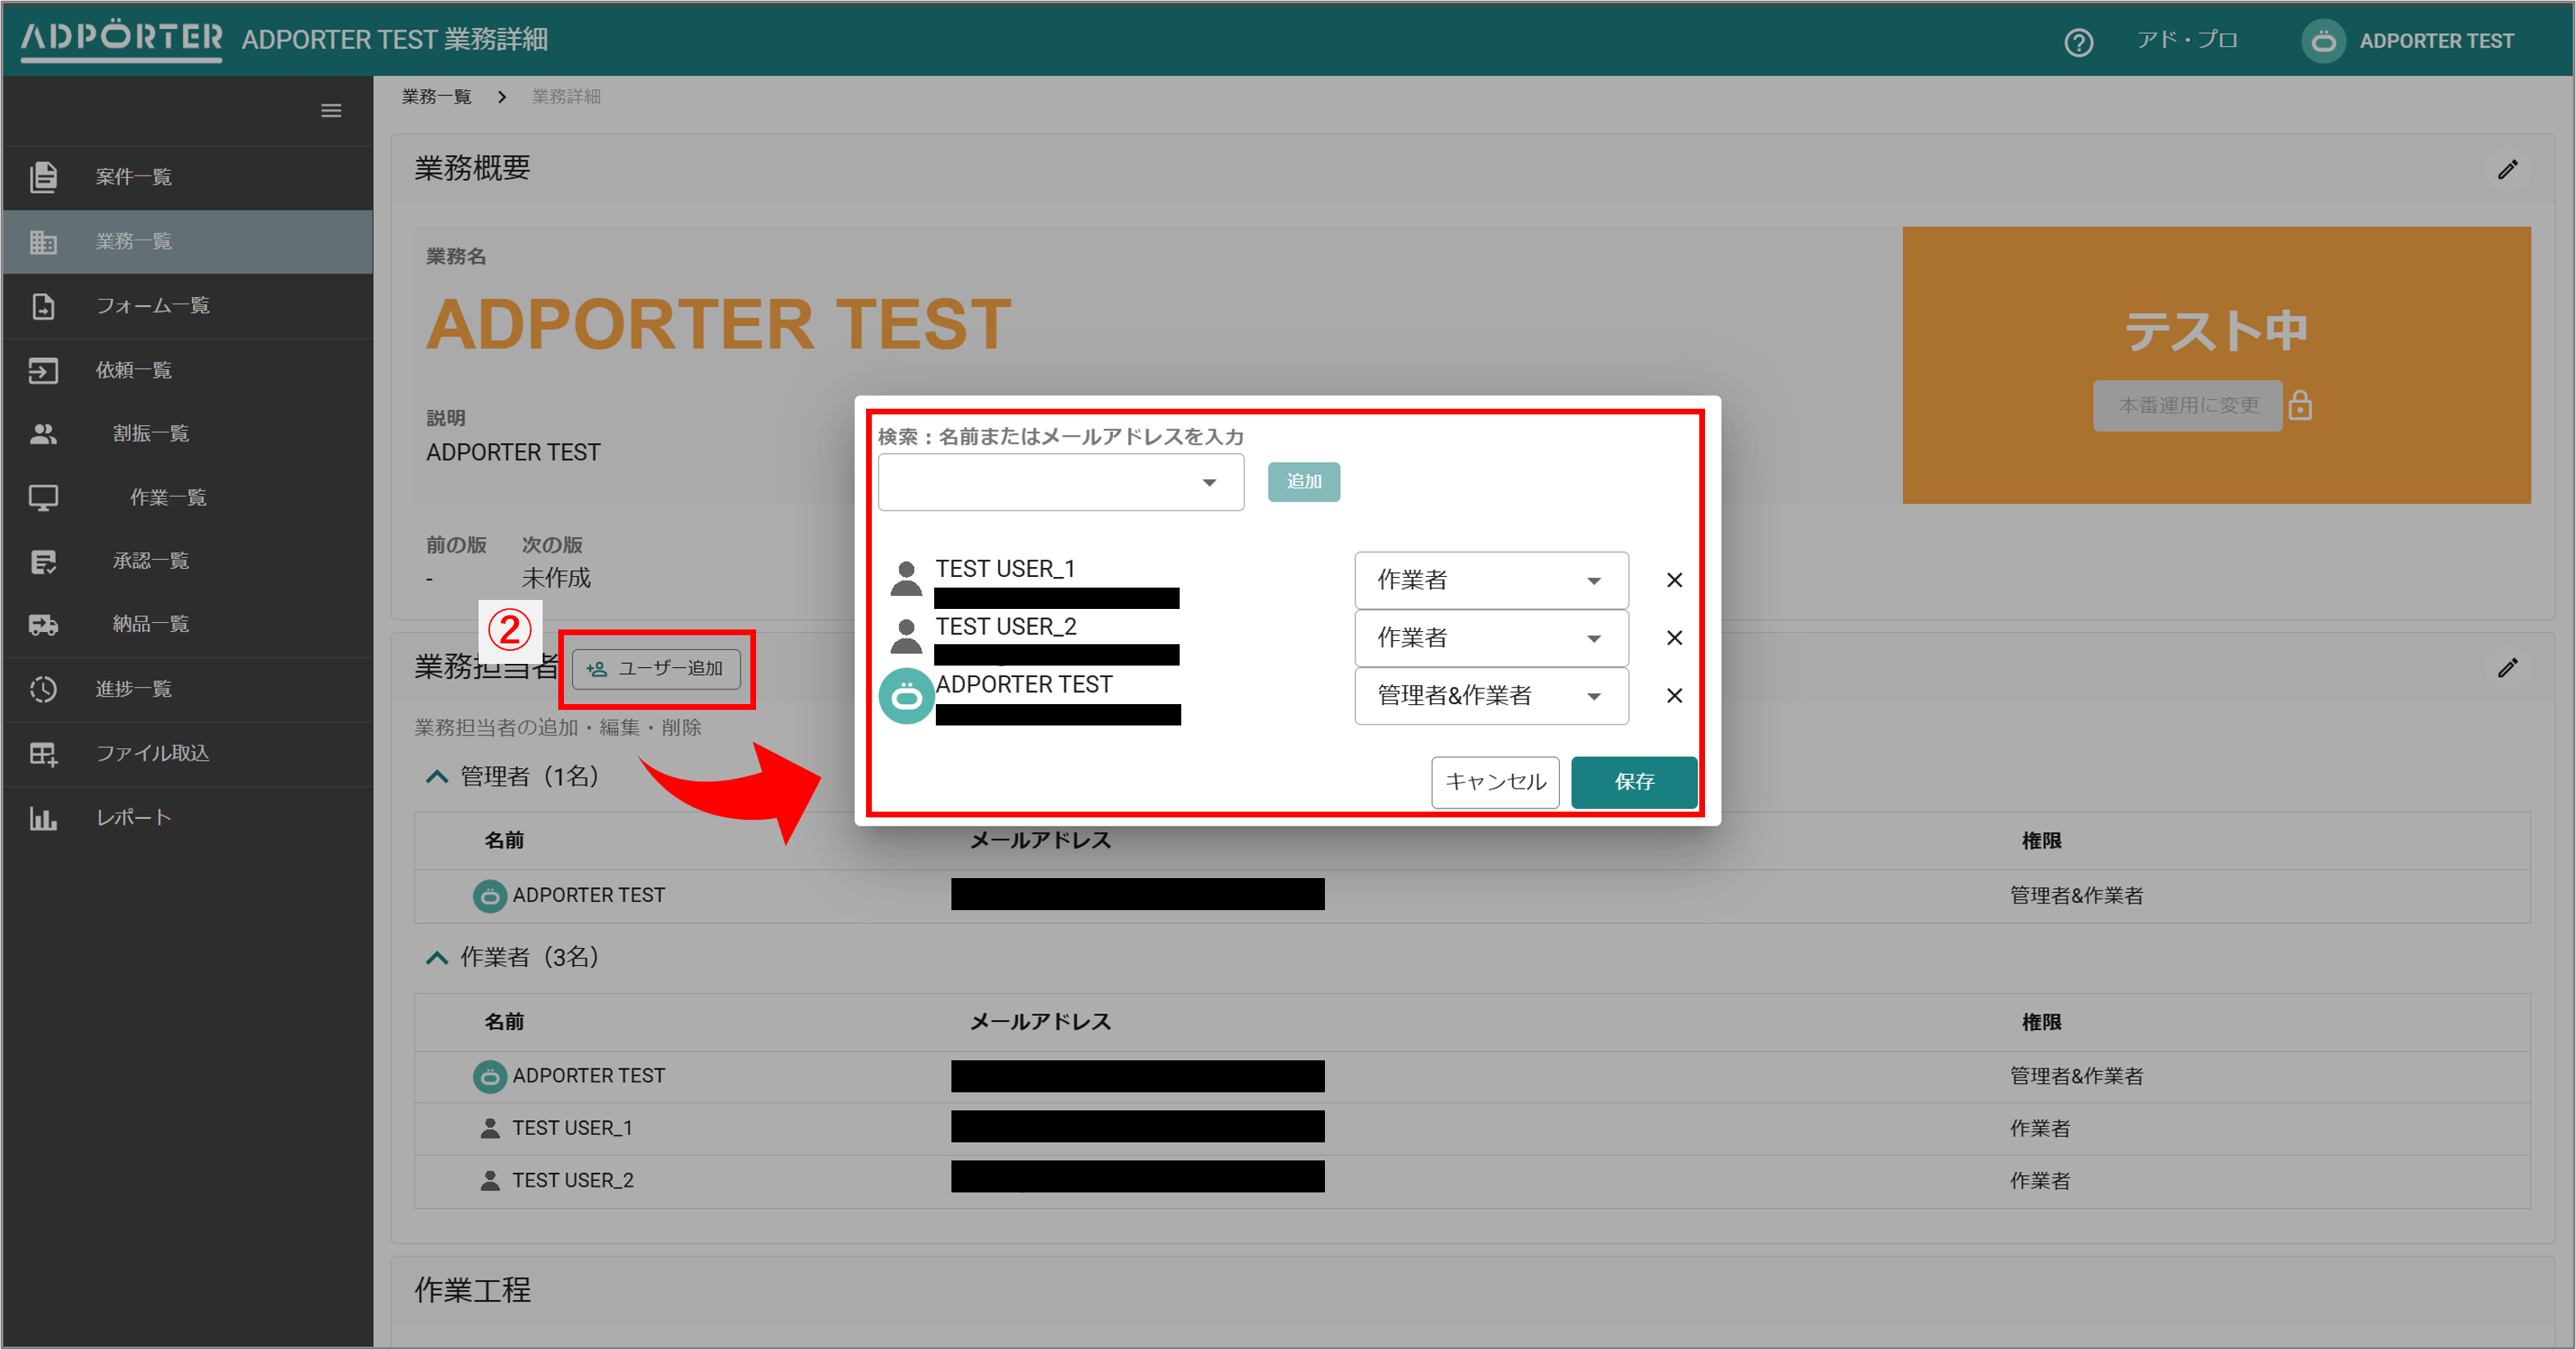Click the 業務詳細 breadcrumb text
This screenshot has width=2576, height=1350.
[x=566, y=97]
